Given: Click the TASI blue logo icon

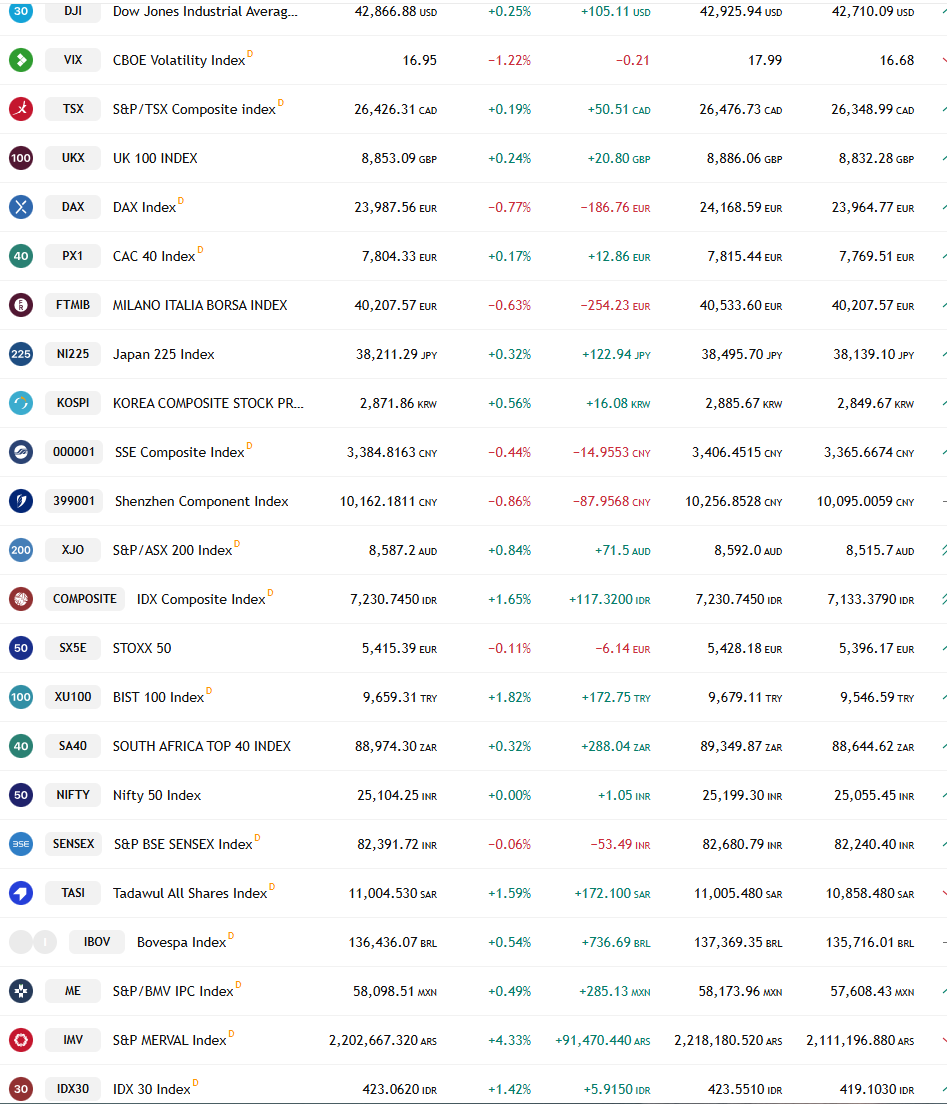Looking at the screenshot, I should (21, 893).
